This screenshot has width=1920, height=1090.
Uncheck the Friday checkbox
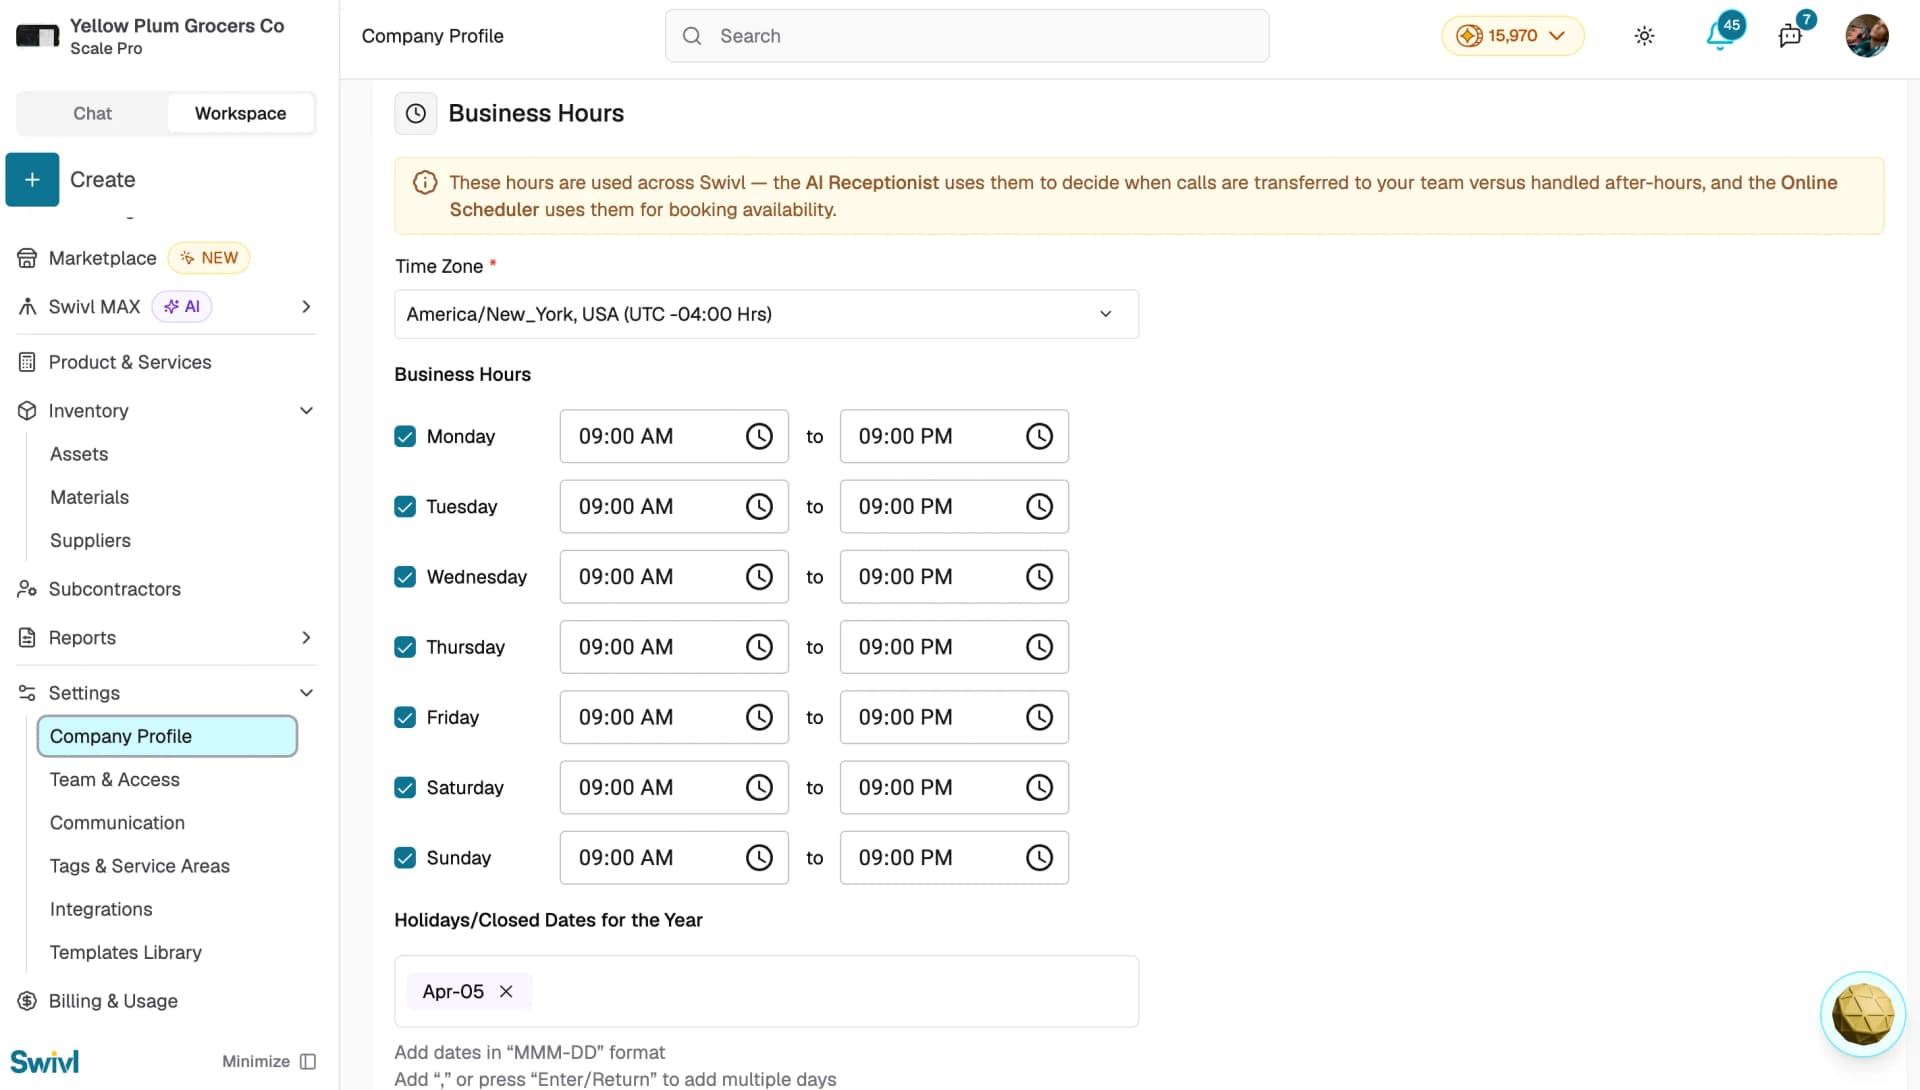point(405,717)
